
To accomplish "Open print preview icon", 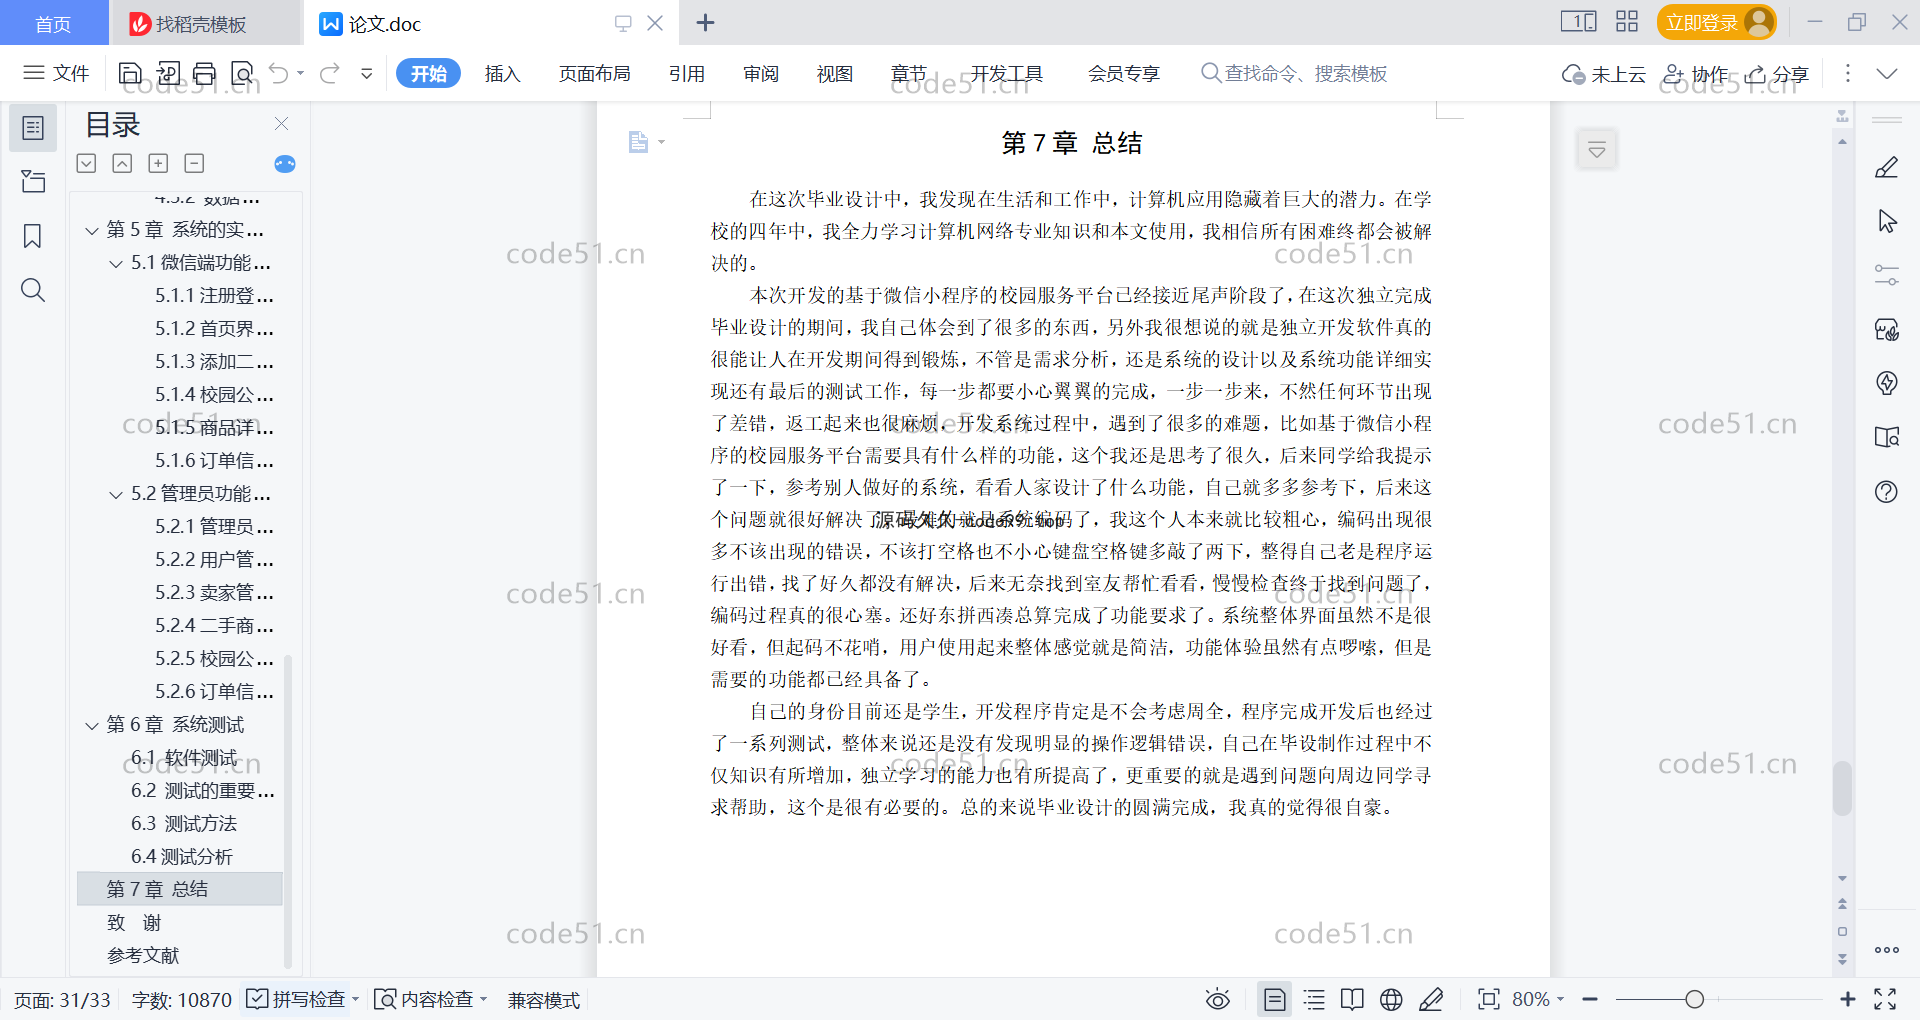I will click(x=242, y=73).
